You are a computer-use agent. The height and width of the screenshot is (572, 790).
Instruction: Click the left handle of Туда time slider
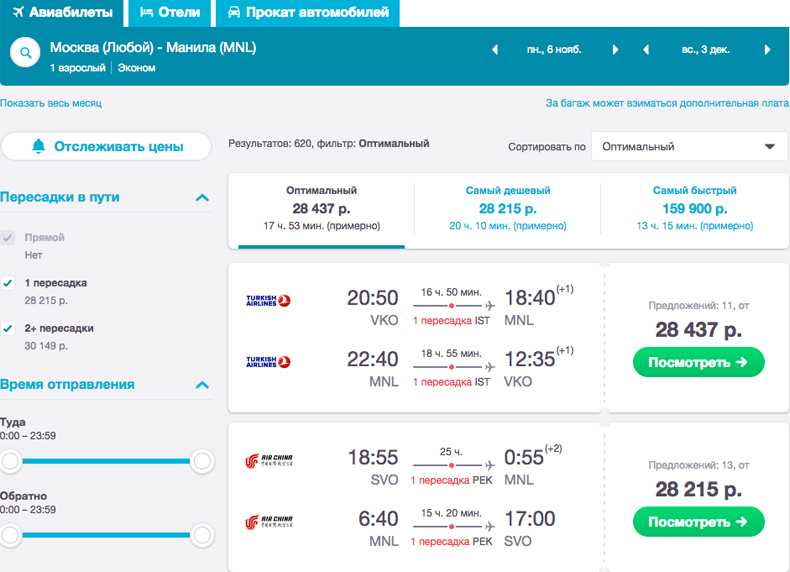pyautogui.click(x=10, y=461)
